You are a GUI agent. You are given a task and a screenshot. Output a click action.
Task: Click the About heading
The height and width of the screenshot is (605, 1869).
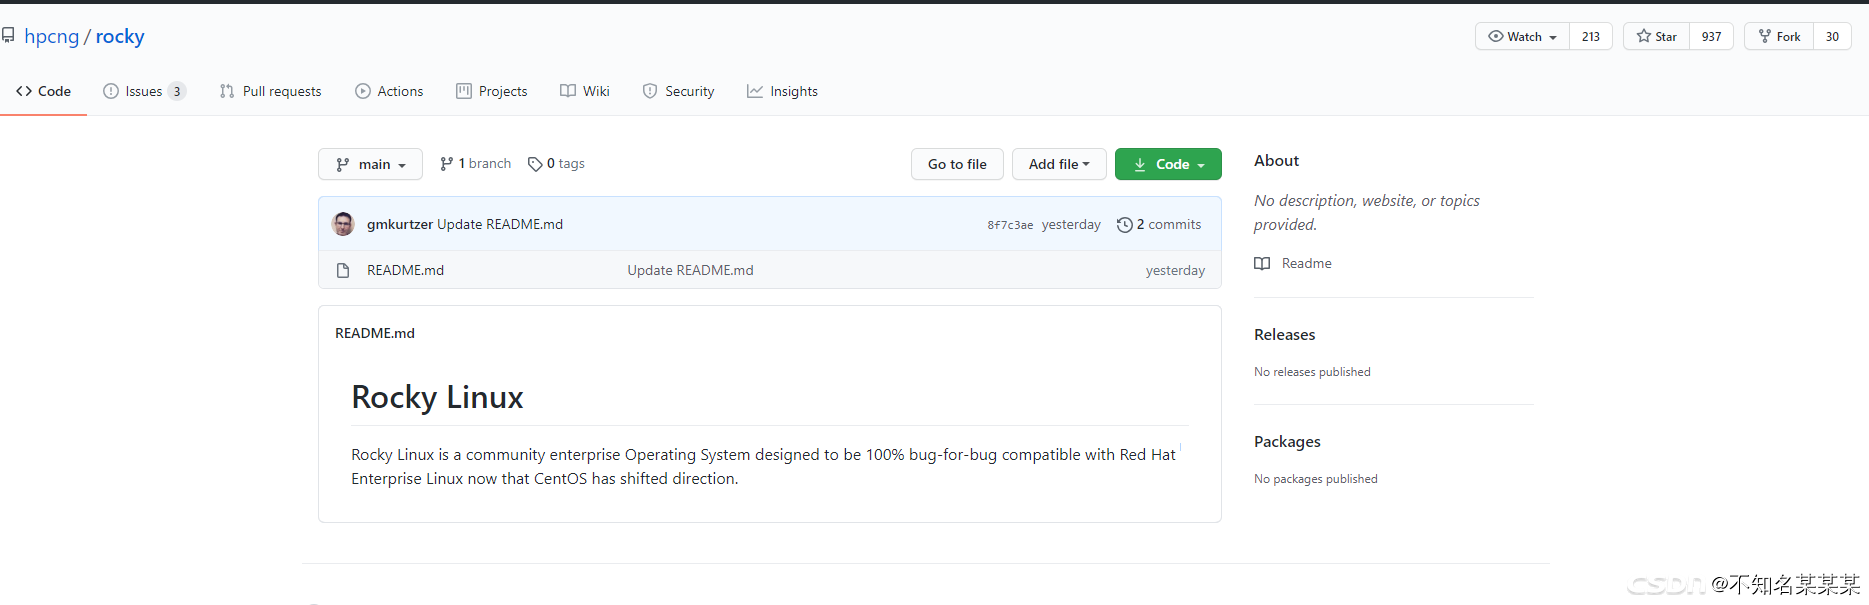(x=1276, y=160)
